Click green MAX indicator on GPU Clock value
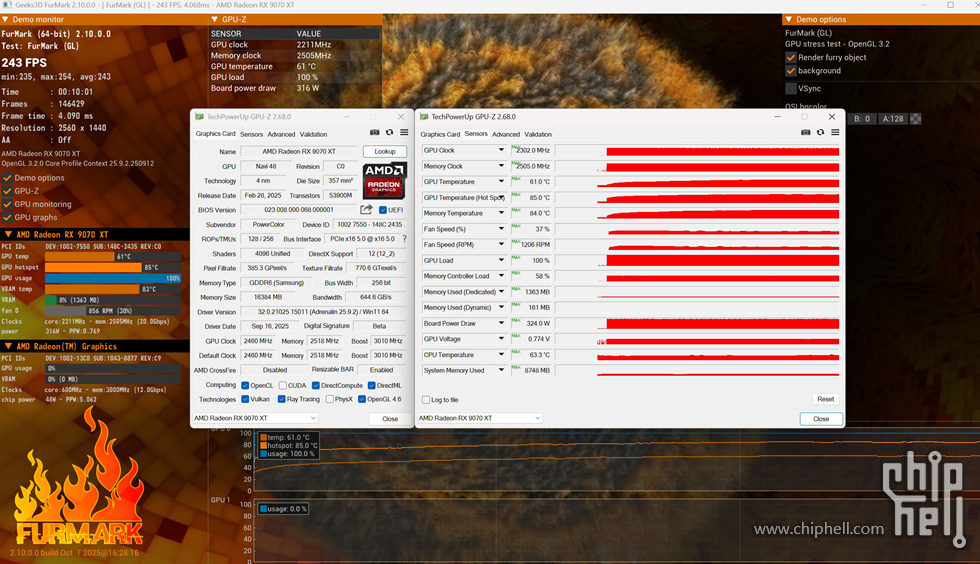 (x=516, y=147)
